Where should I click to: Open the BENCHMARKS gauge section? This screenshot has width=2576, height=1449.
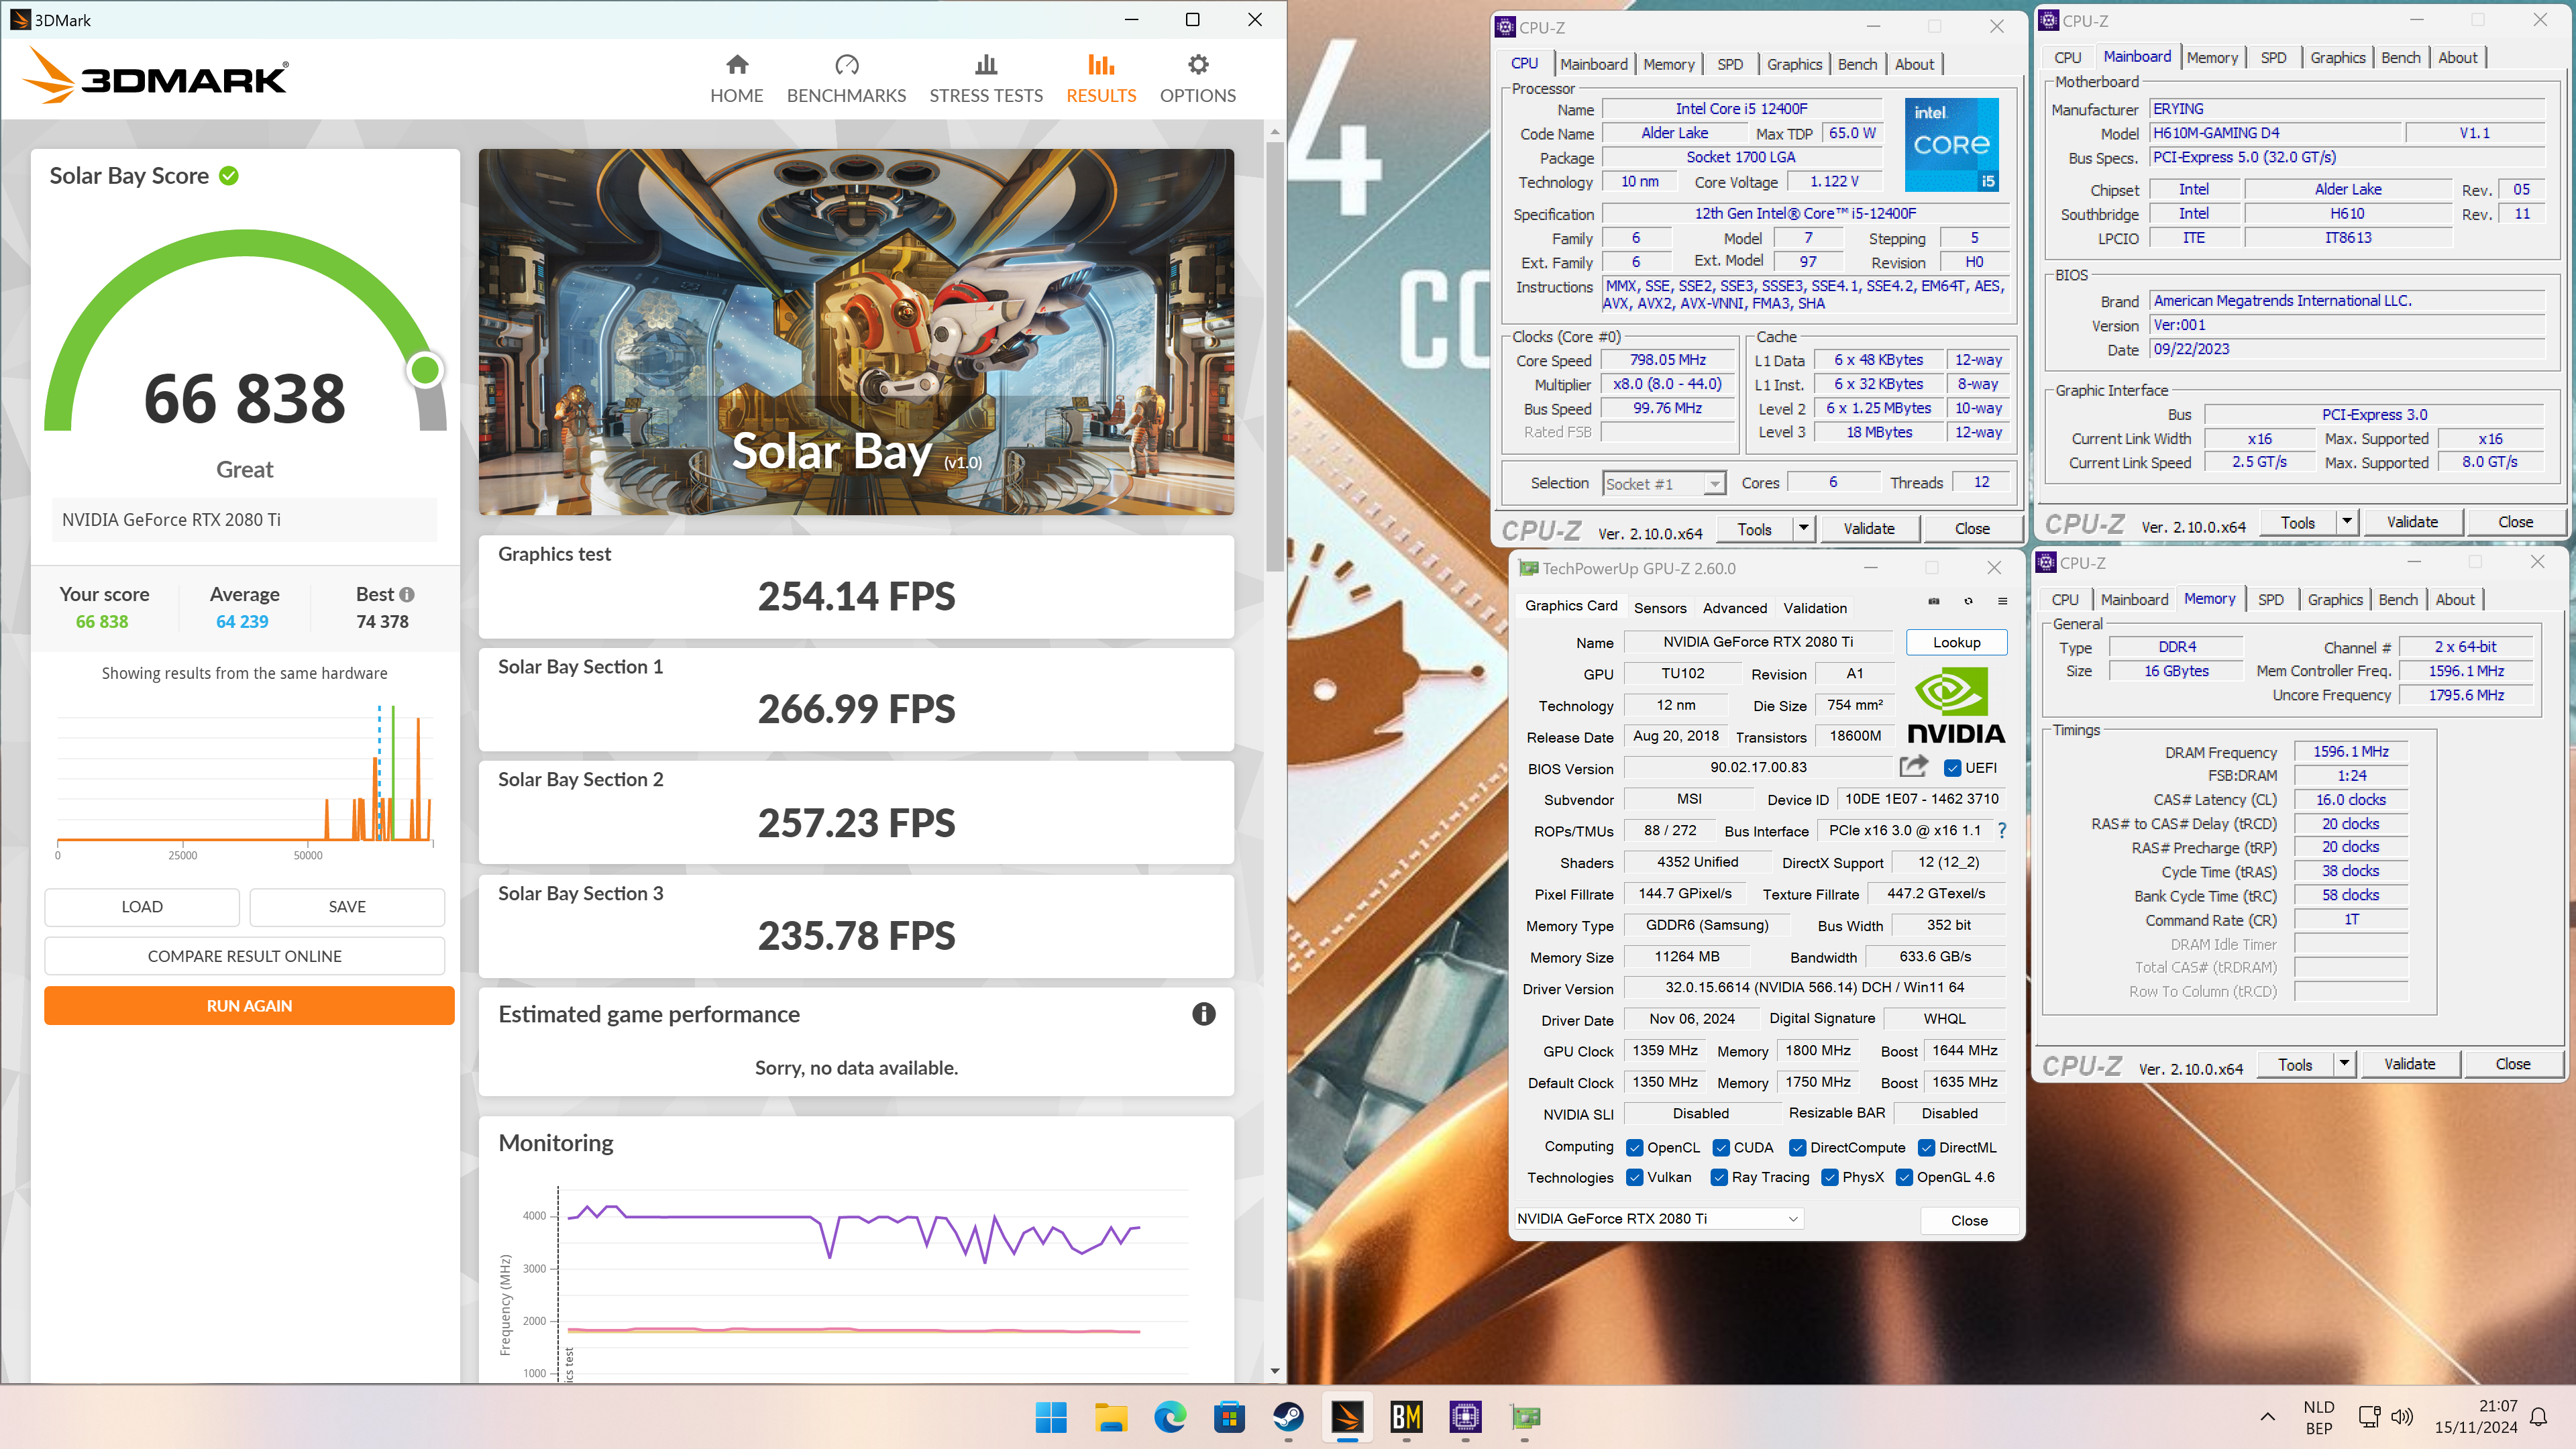(x=846, y=79)
